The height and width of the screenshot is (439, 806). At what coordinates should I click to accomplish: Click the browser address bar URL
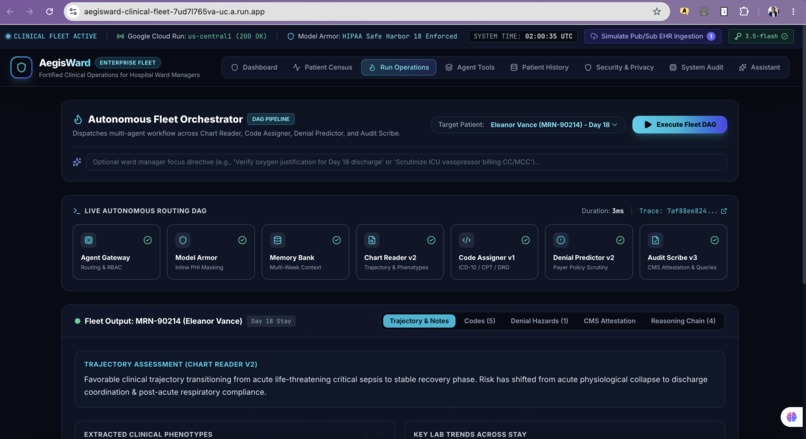tap(174, 11)
